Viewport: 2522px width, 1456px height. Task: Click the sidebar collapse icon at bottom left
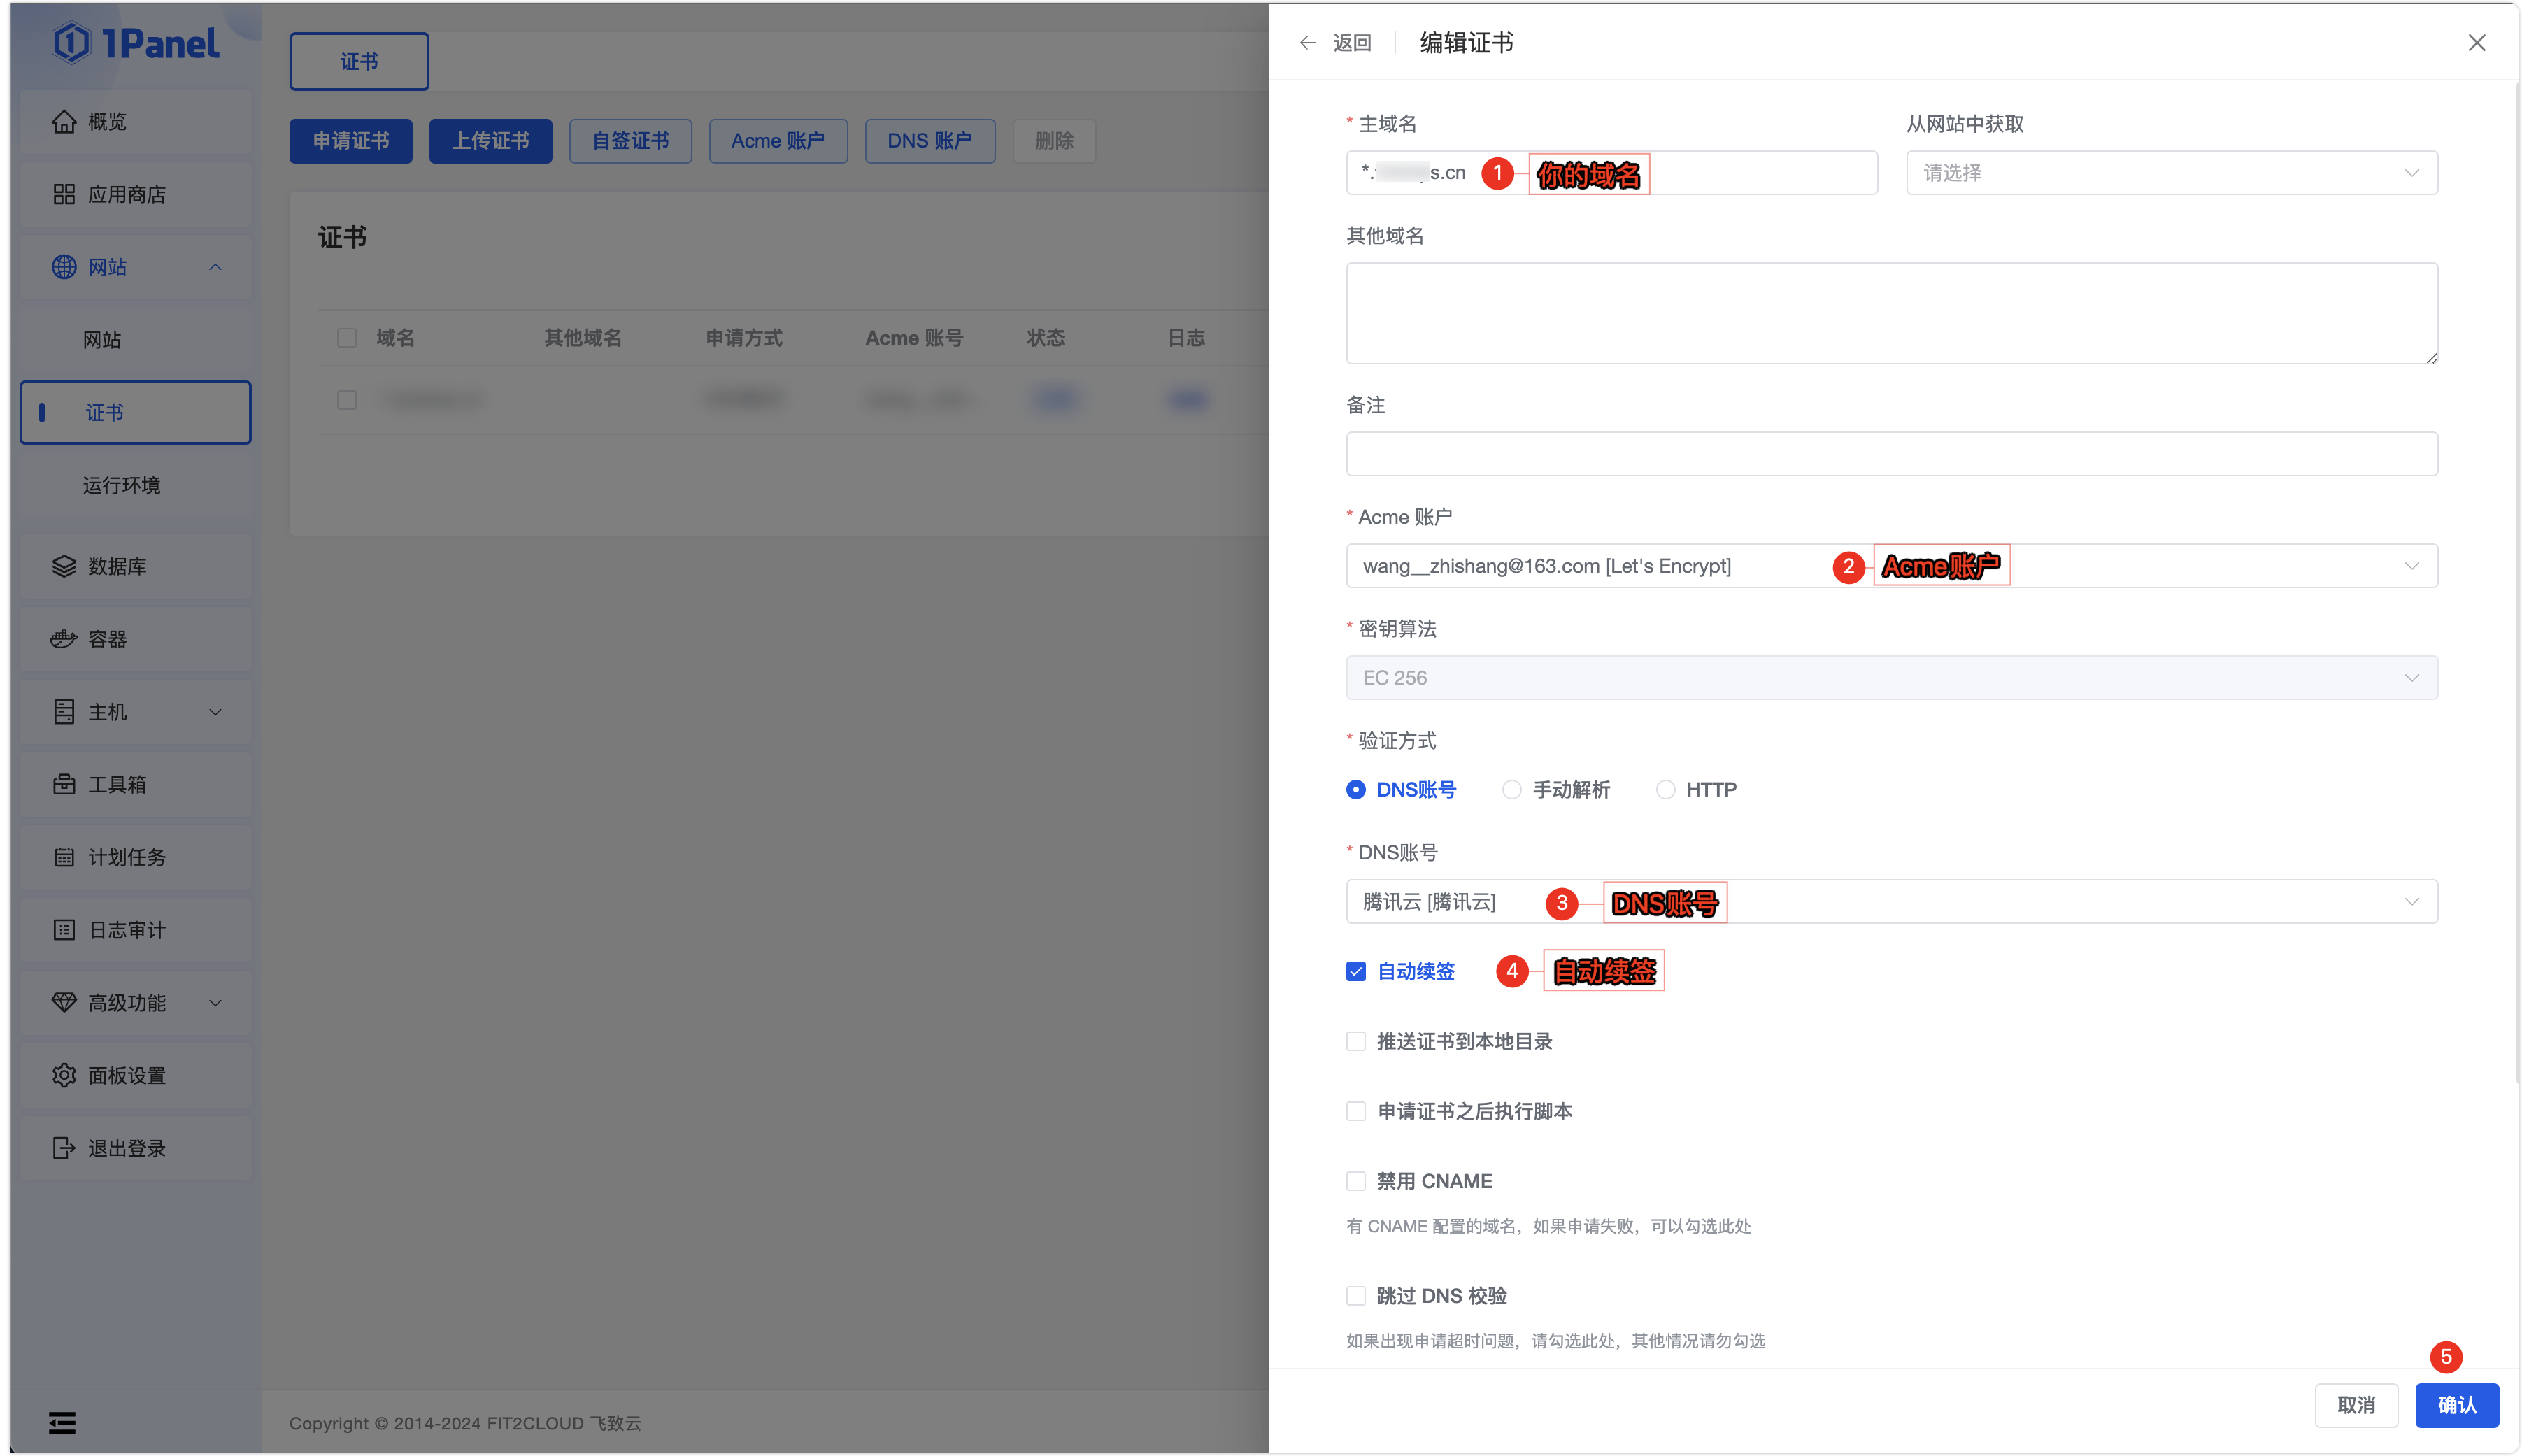click(x=62, y=1422)
